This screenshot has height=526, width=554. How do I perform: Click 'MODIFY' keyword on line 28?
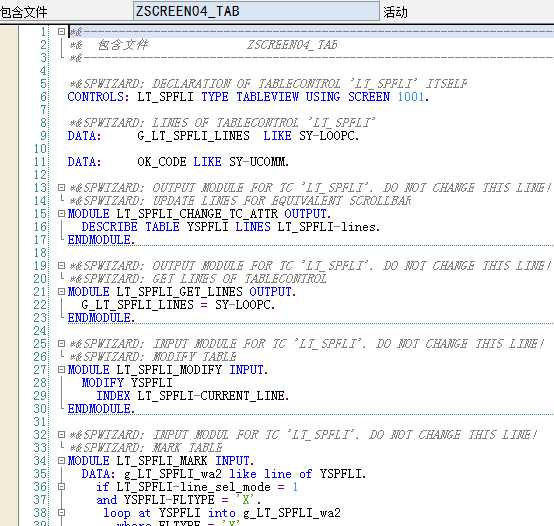102,383
